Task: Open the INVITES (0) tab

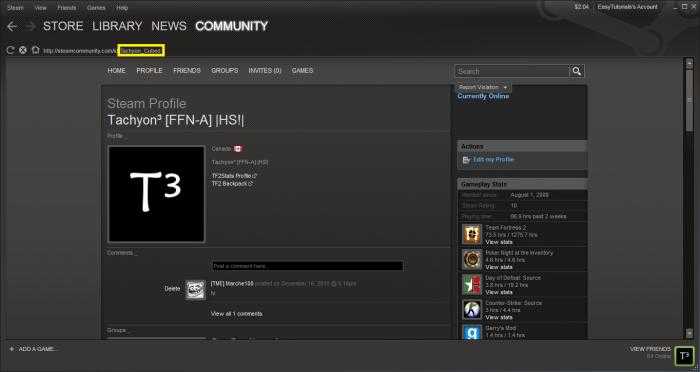Action: coord(265,71)
